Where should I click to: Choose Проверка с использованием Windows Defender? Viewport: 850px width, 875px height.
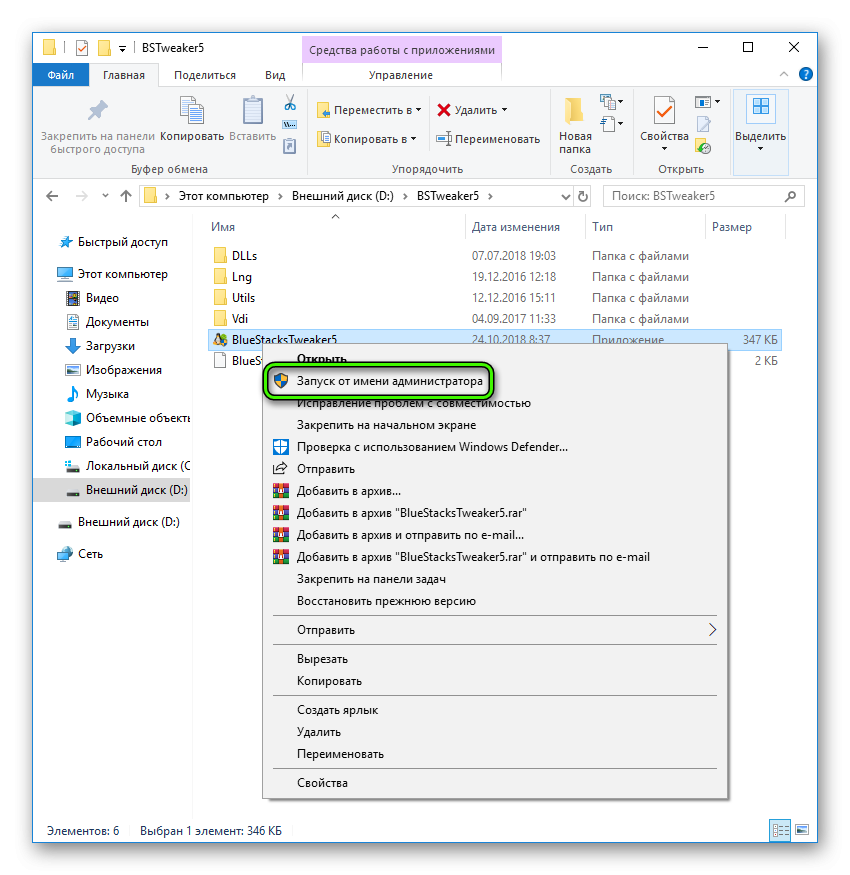432,447
